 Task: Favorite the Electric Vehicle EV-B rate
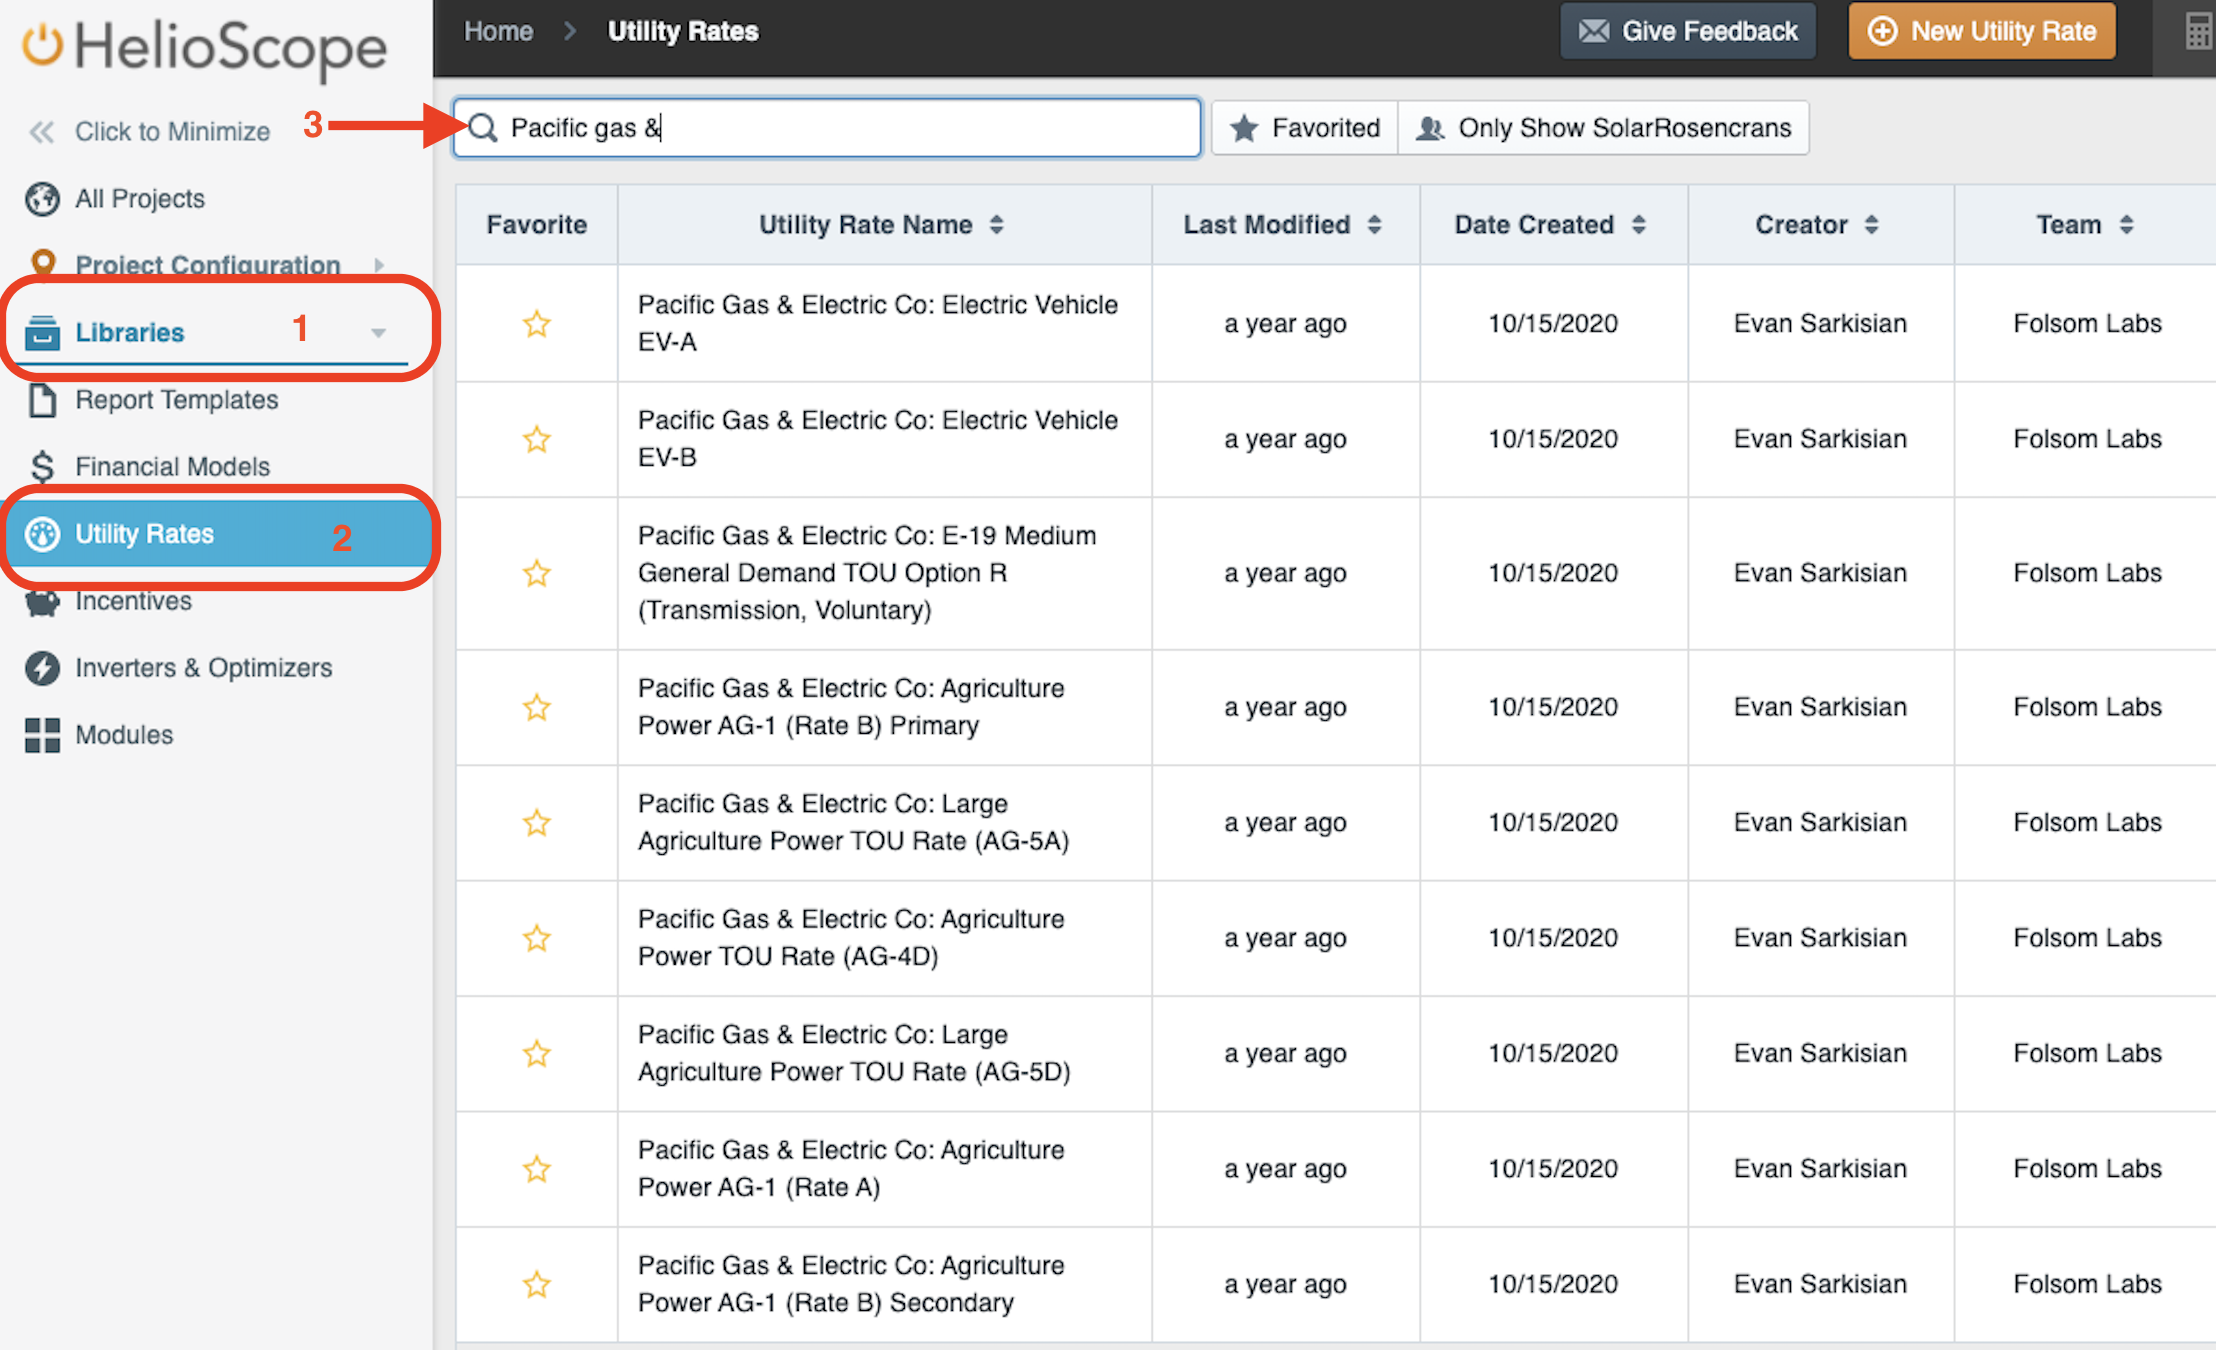[x=537, y=439]
